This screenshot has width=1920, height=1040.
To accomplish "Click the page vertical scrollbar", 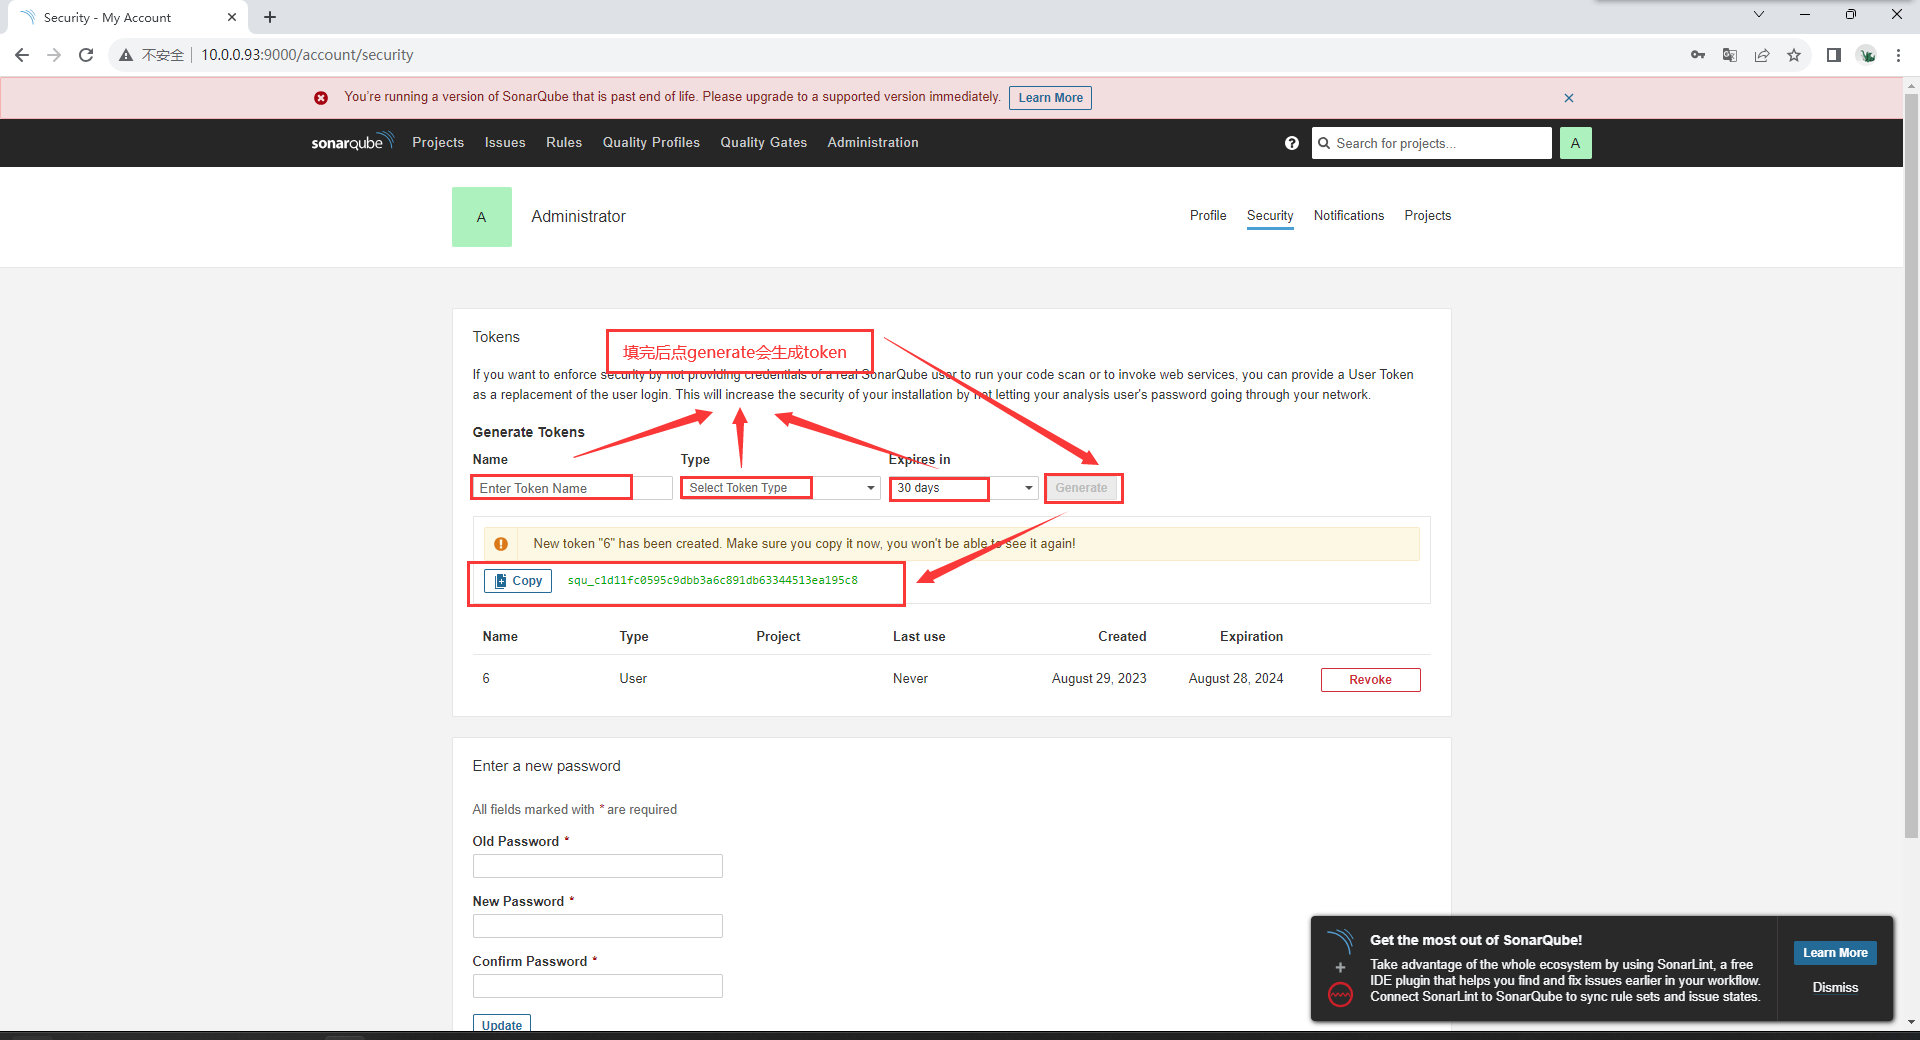I will tap(1911, 465).
